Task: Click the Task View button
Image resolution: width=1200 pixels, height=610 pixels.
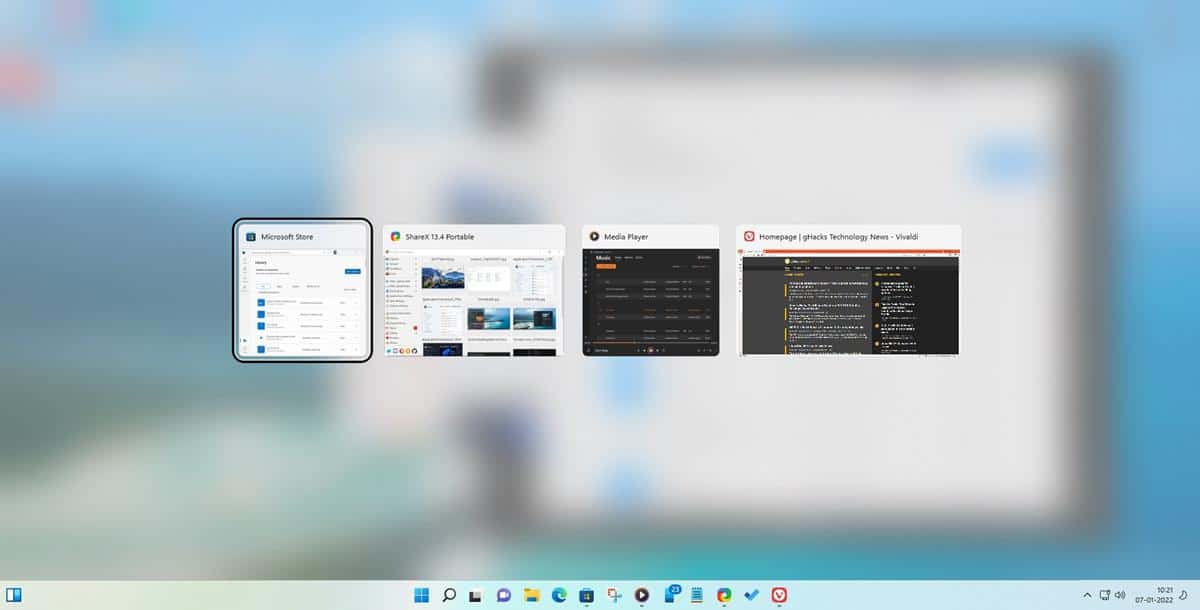Action: click(475, 594)
